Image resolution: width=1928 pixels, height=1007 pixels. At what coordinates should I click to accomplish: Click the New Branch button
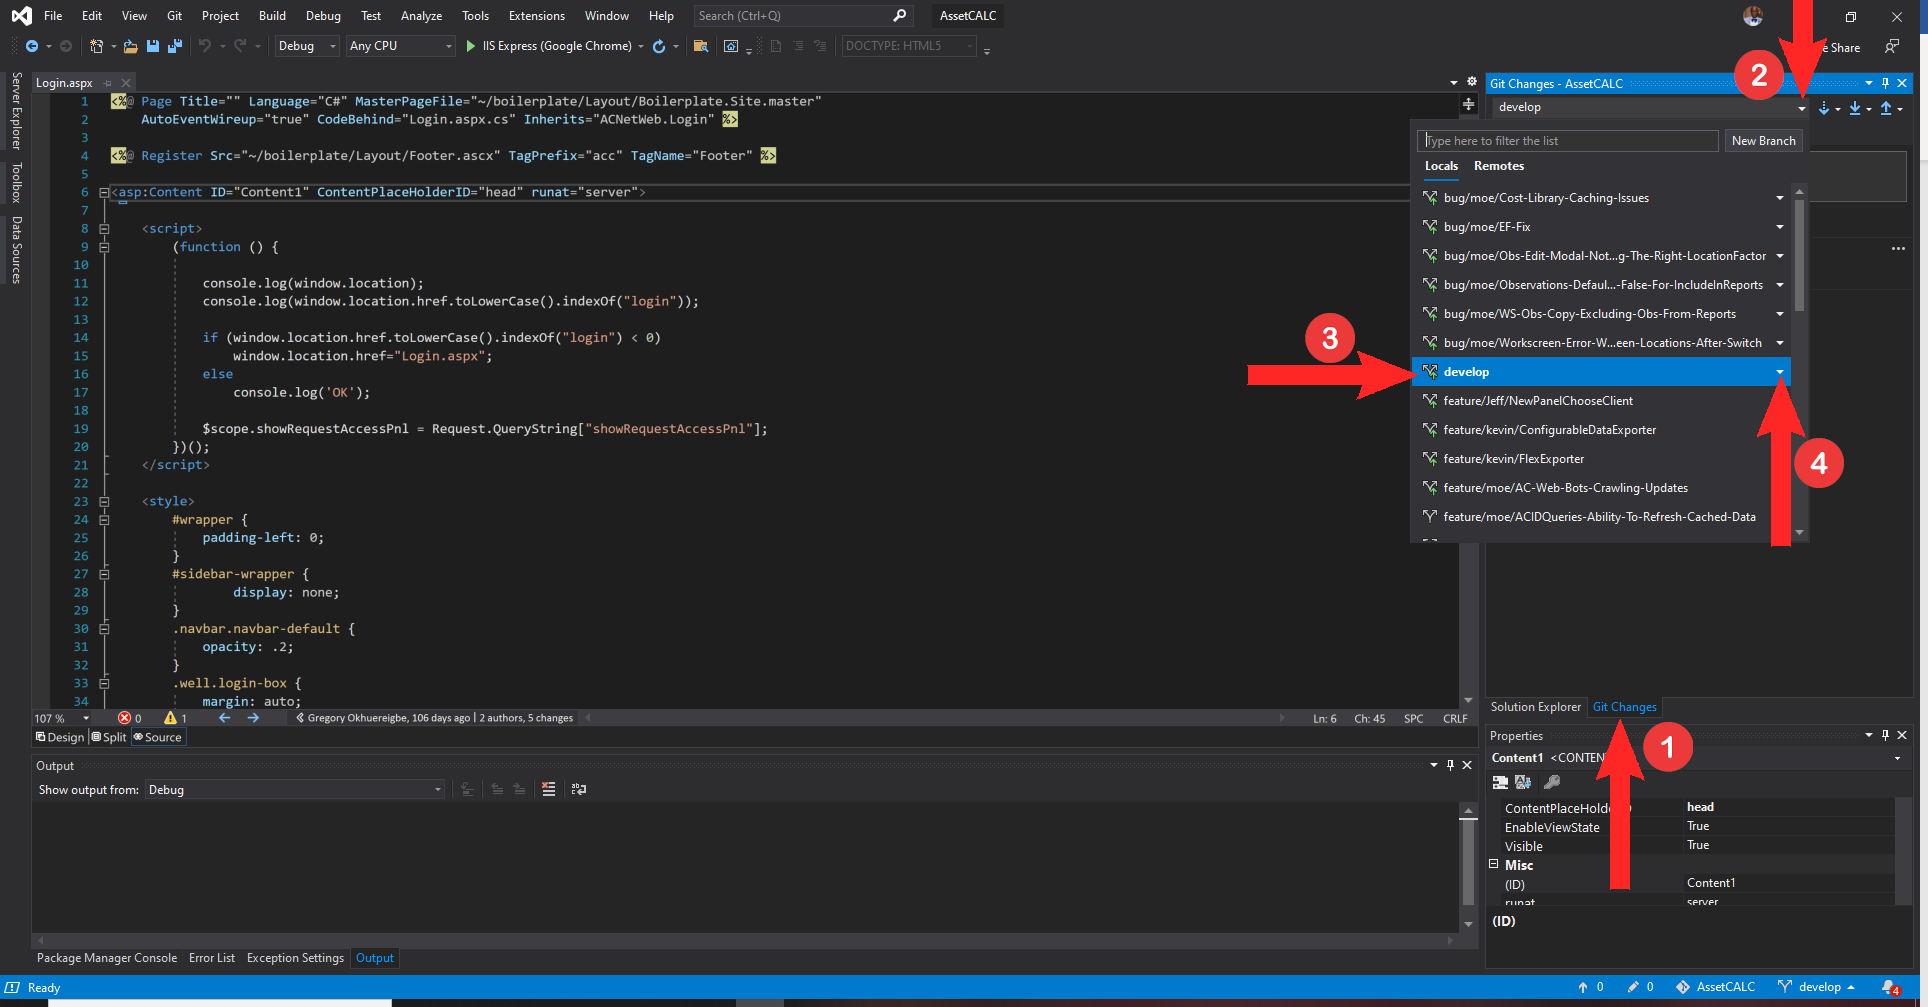pos(1763,141)
